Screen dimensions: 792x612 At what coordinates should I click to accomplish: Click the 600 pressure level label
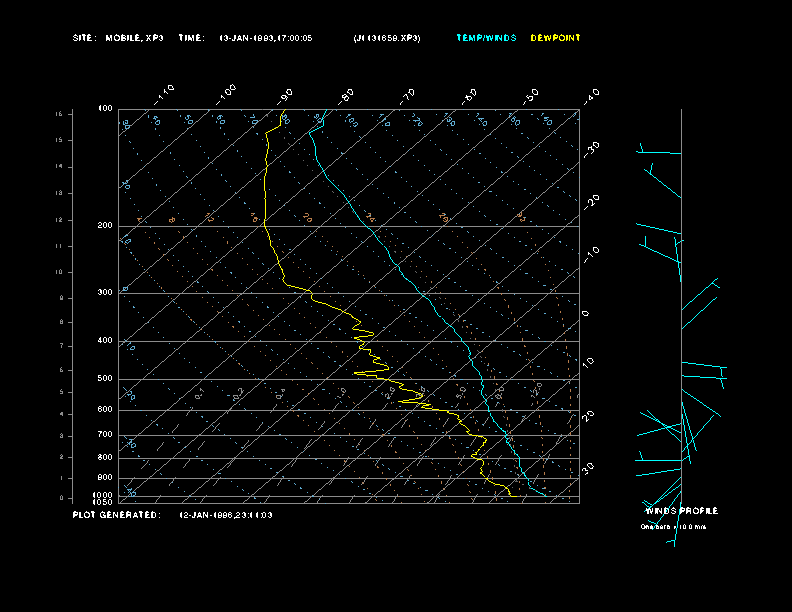105,410
